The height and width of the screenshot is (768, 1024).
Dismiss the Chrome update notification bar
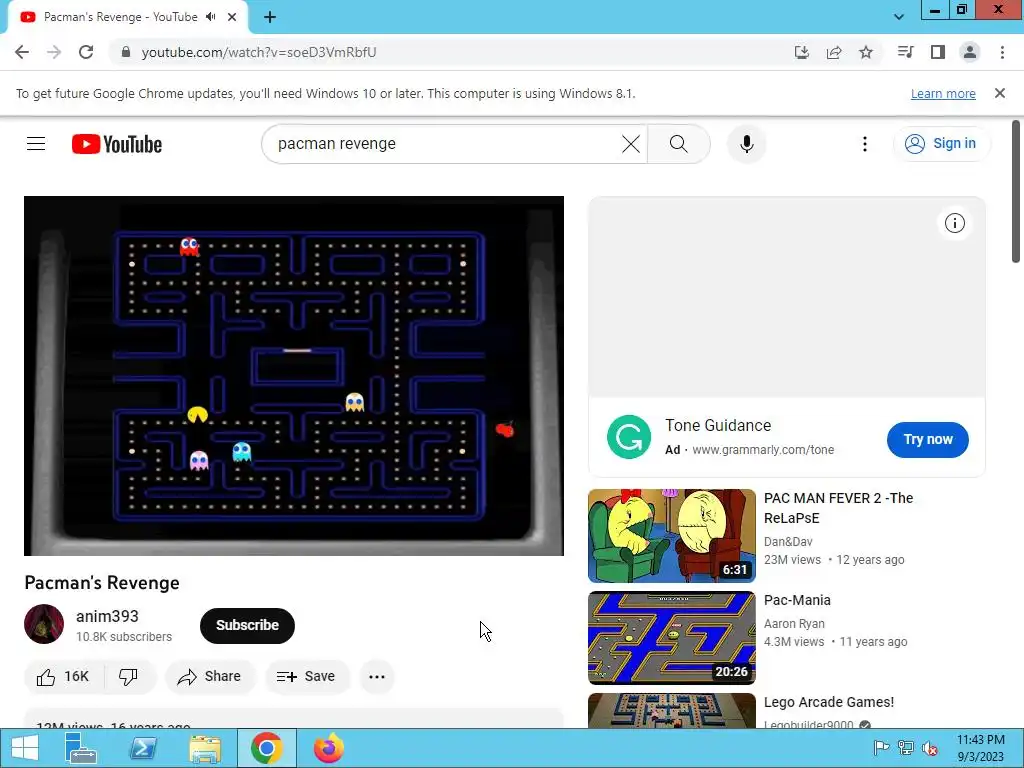1000,93
